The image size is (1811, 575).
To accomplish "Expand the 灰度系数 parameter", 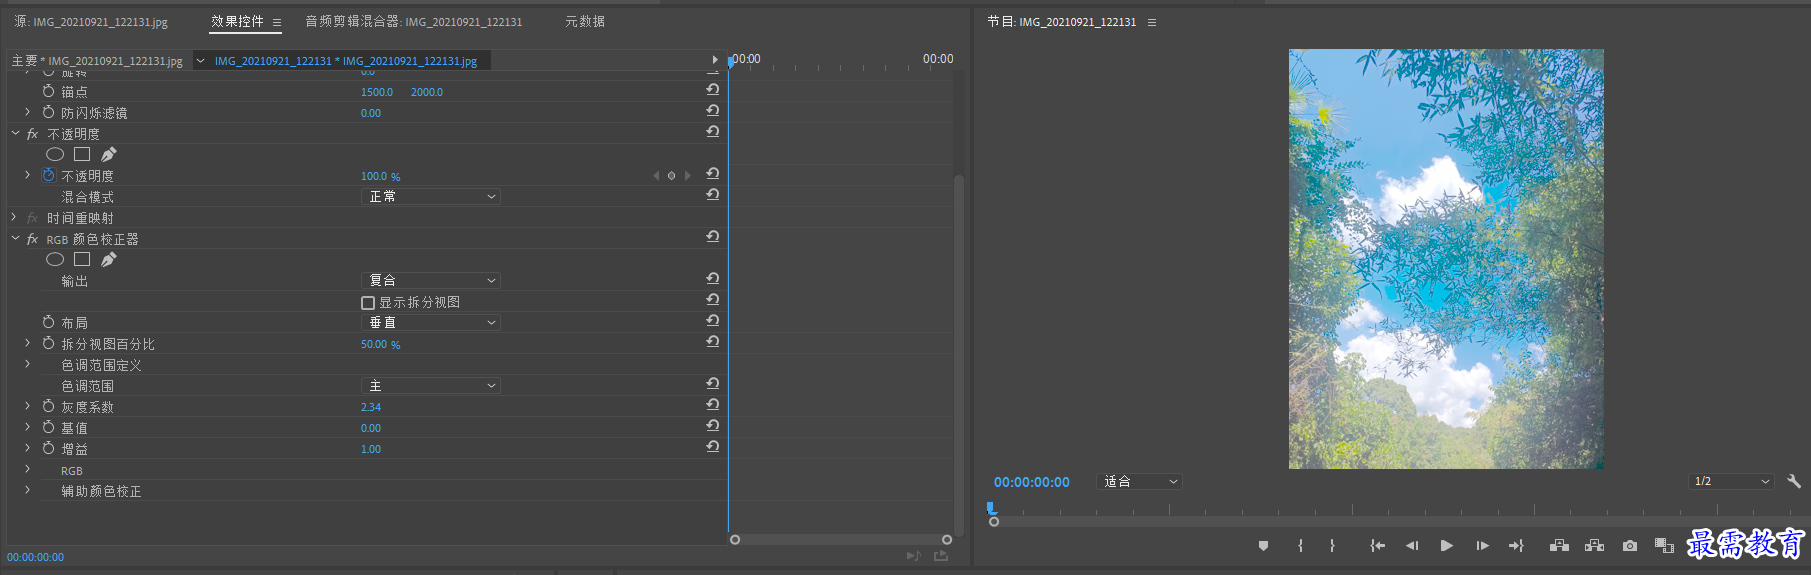I will coord(27,406).
